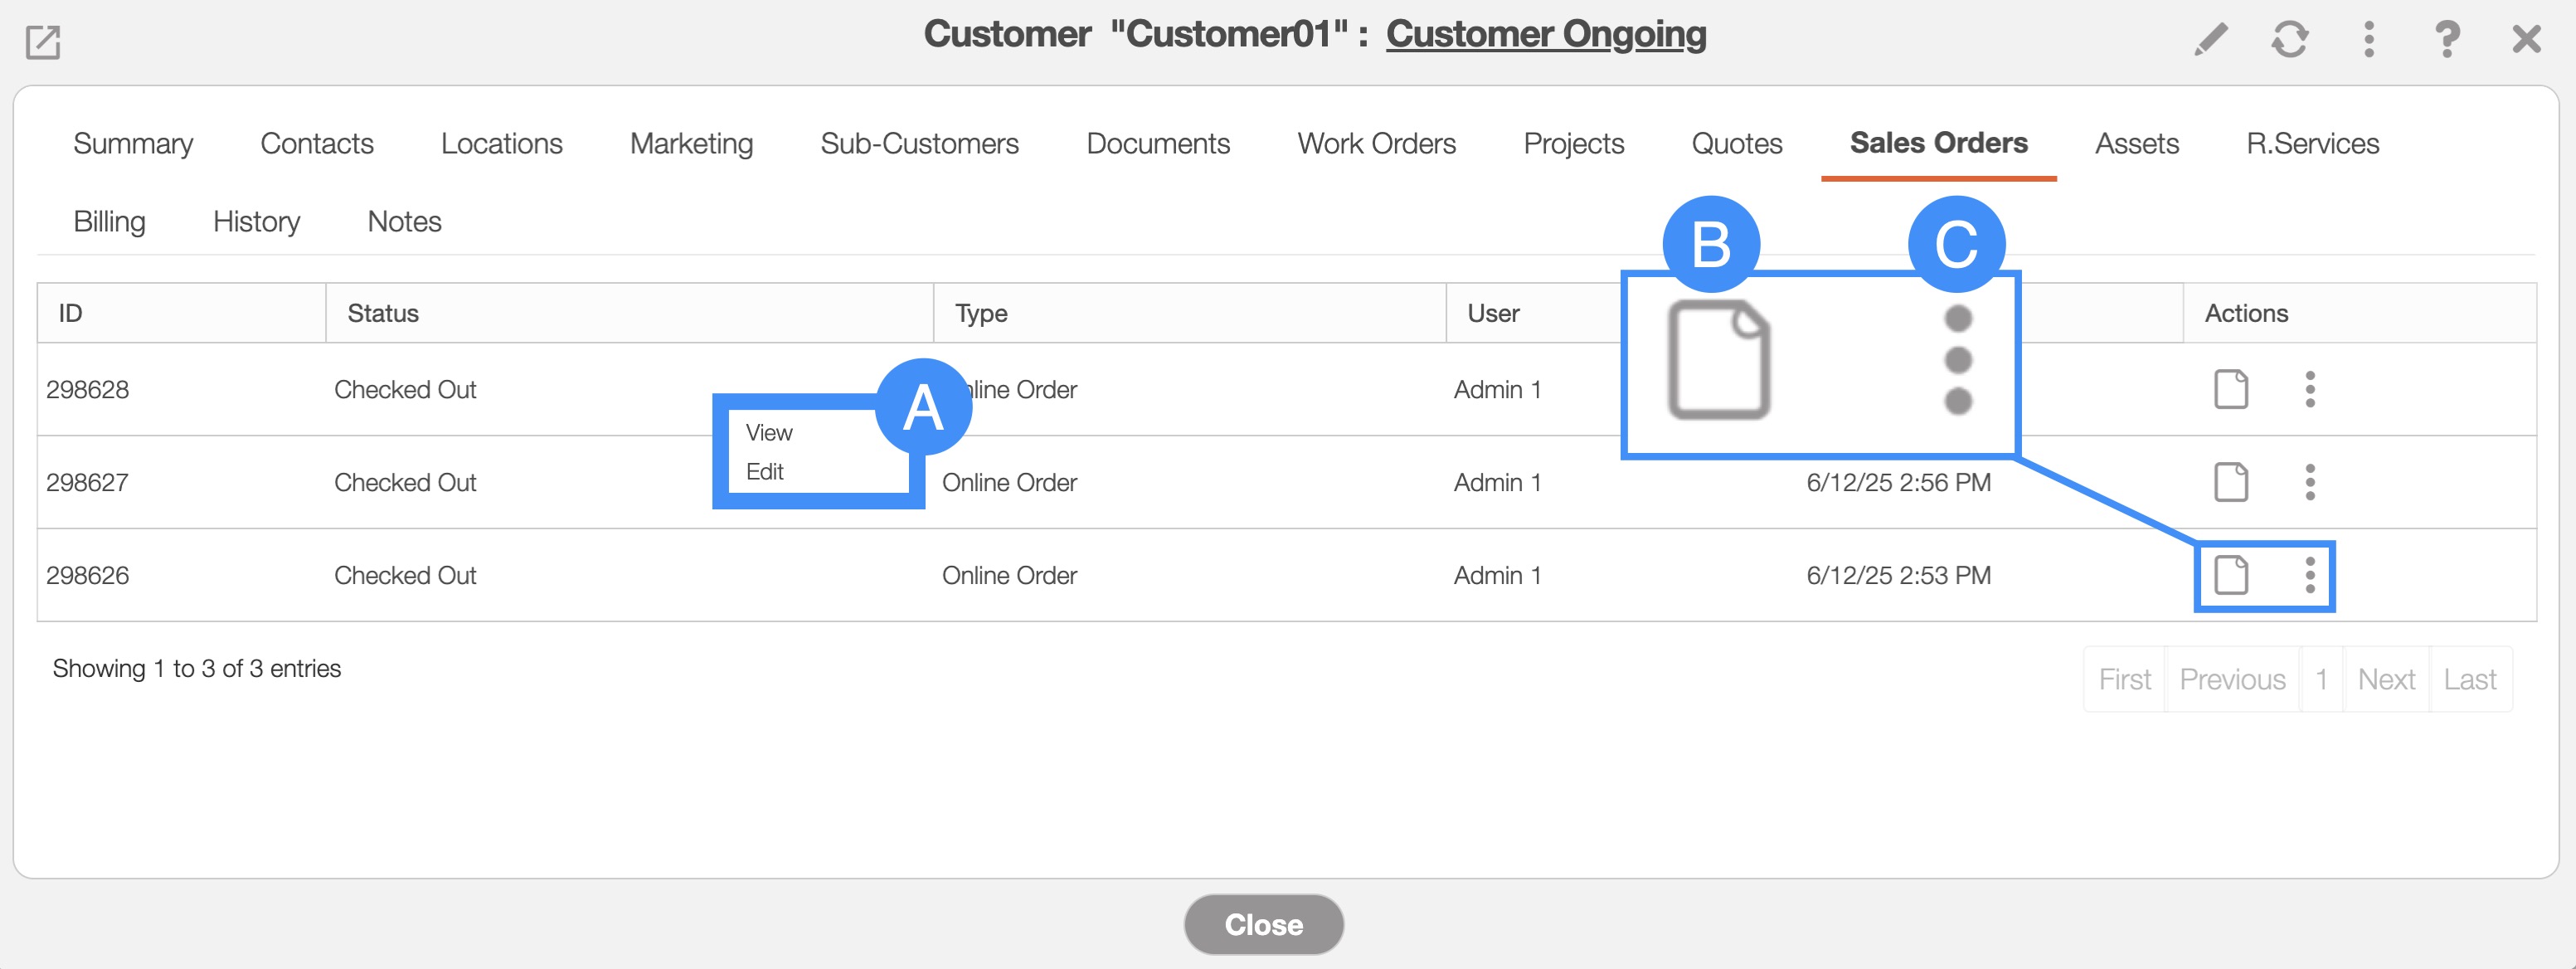Open document icon for order 298626
The height and width of the screenshot is (969, 2576).
point(2230,575)
